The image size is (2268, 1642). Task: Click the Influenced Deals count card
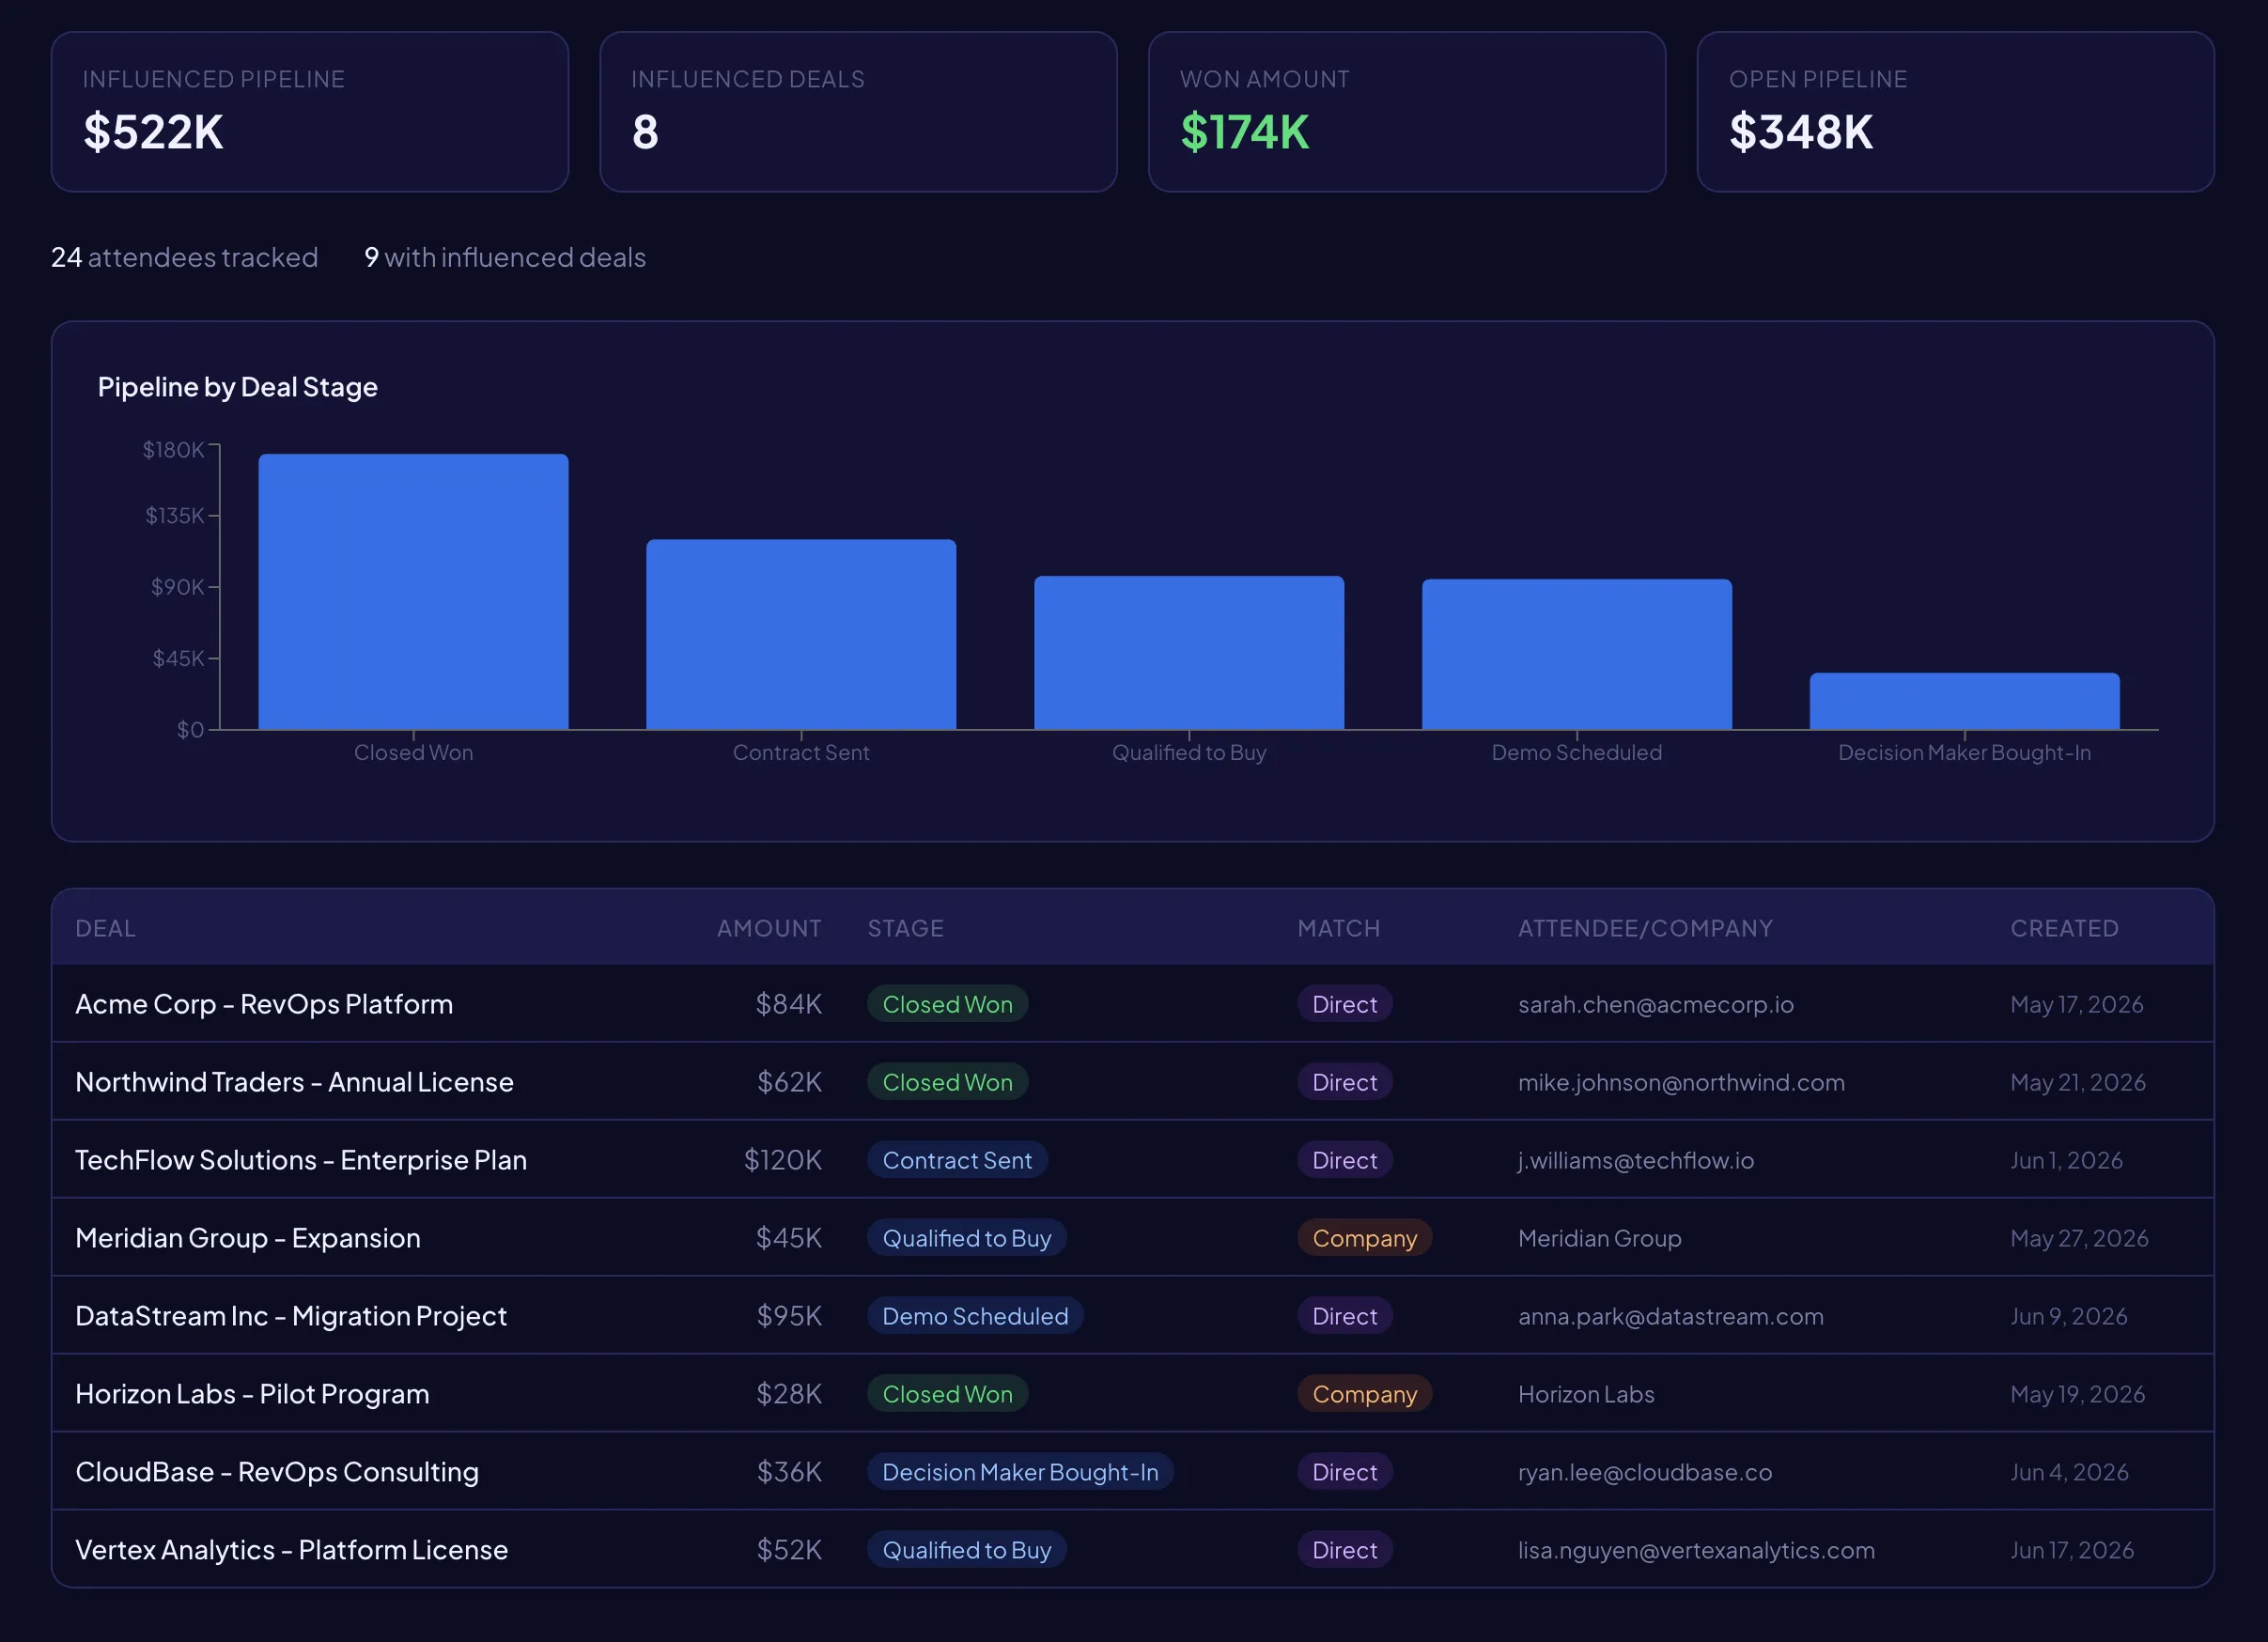[857, 112]
